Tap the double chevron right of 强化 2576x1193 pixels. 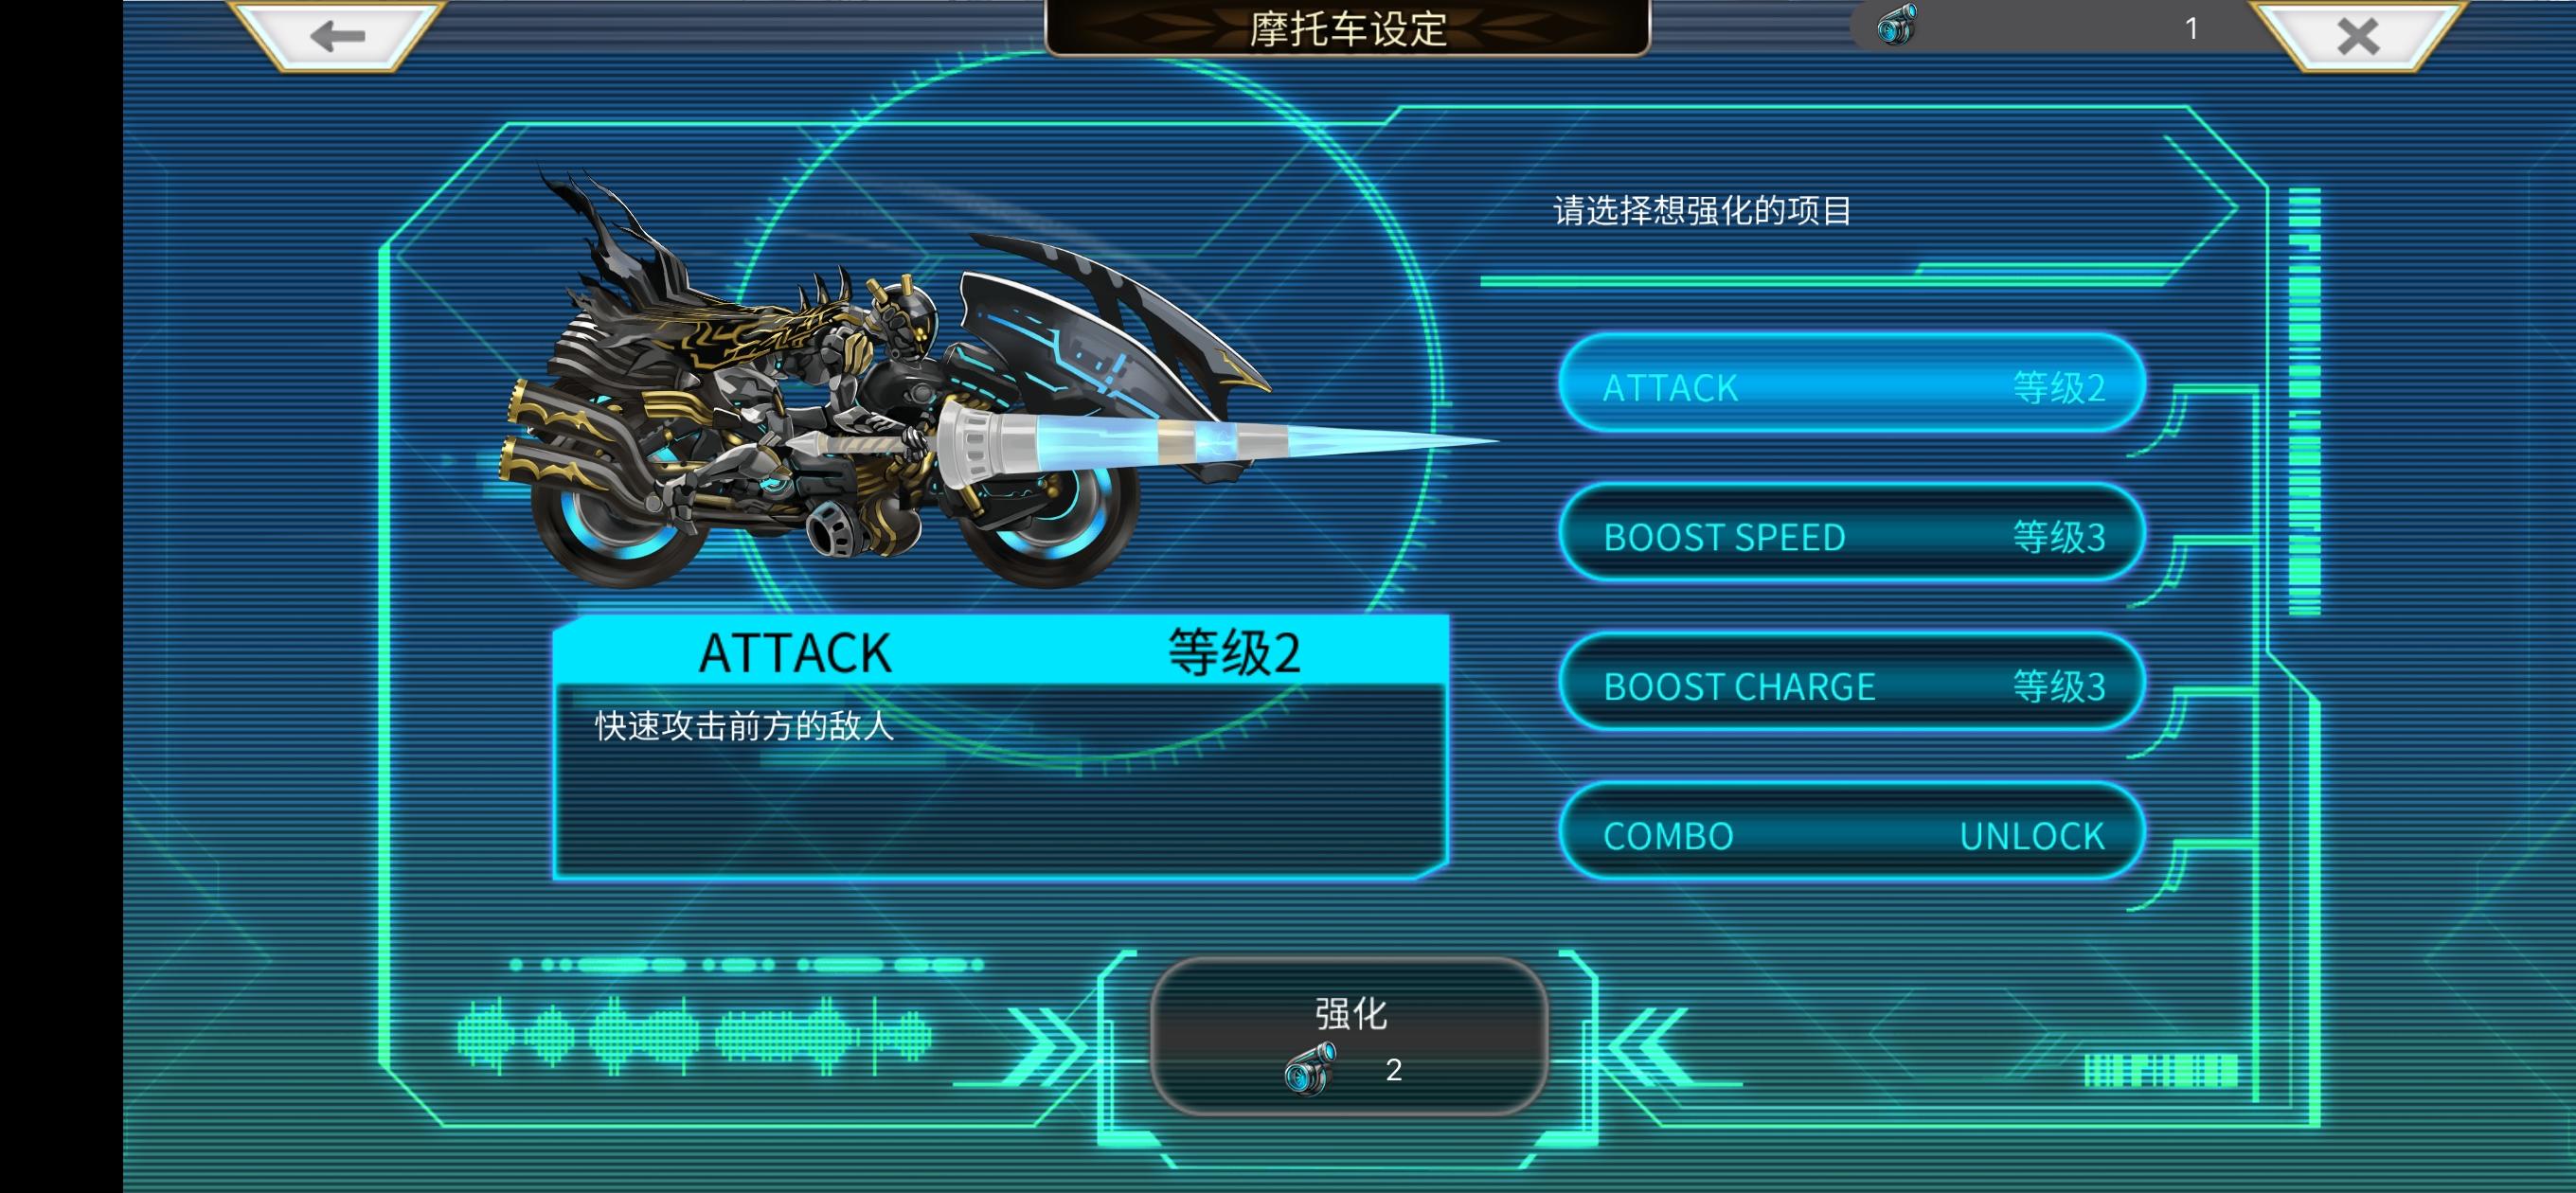click(x=1650, y=1046)
